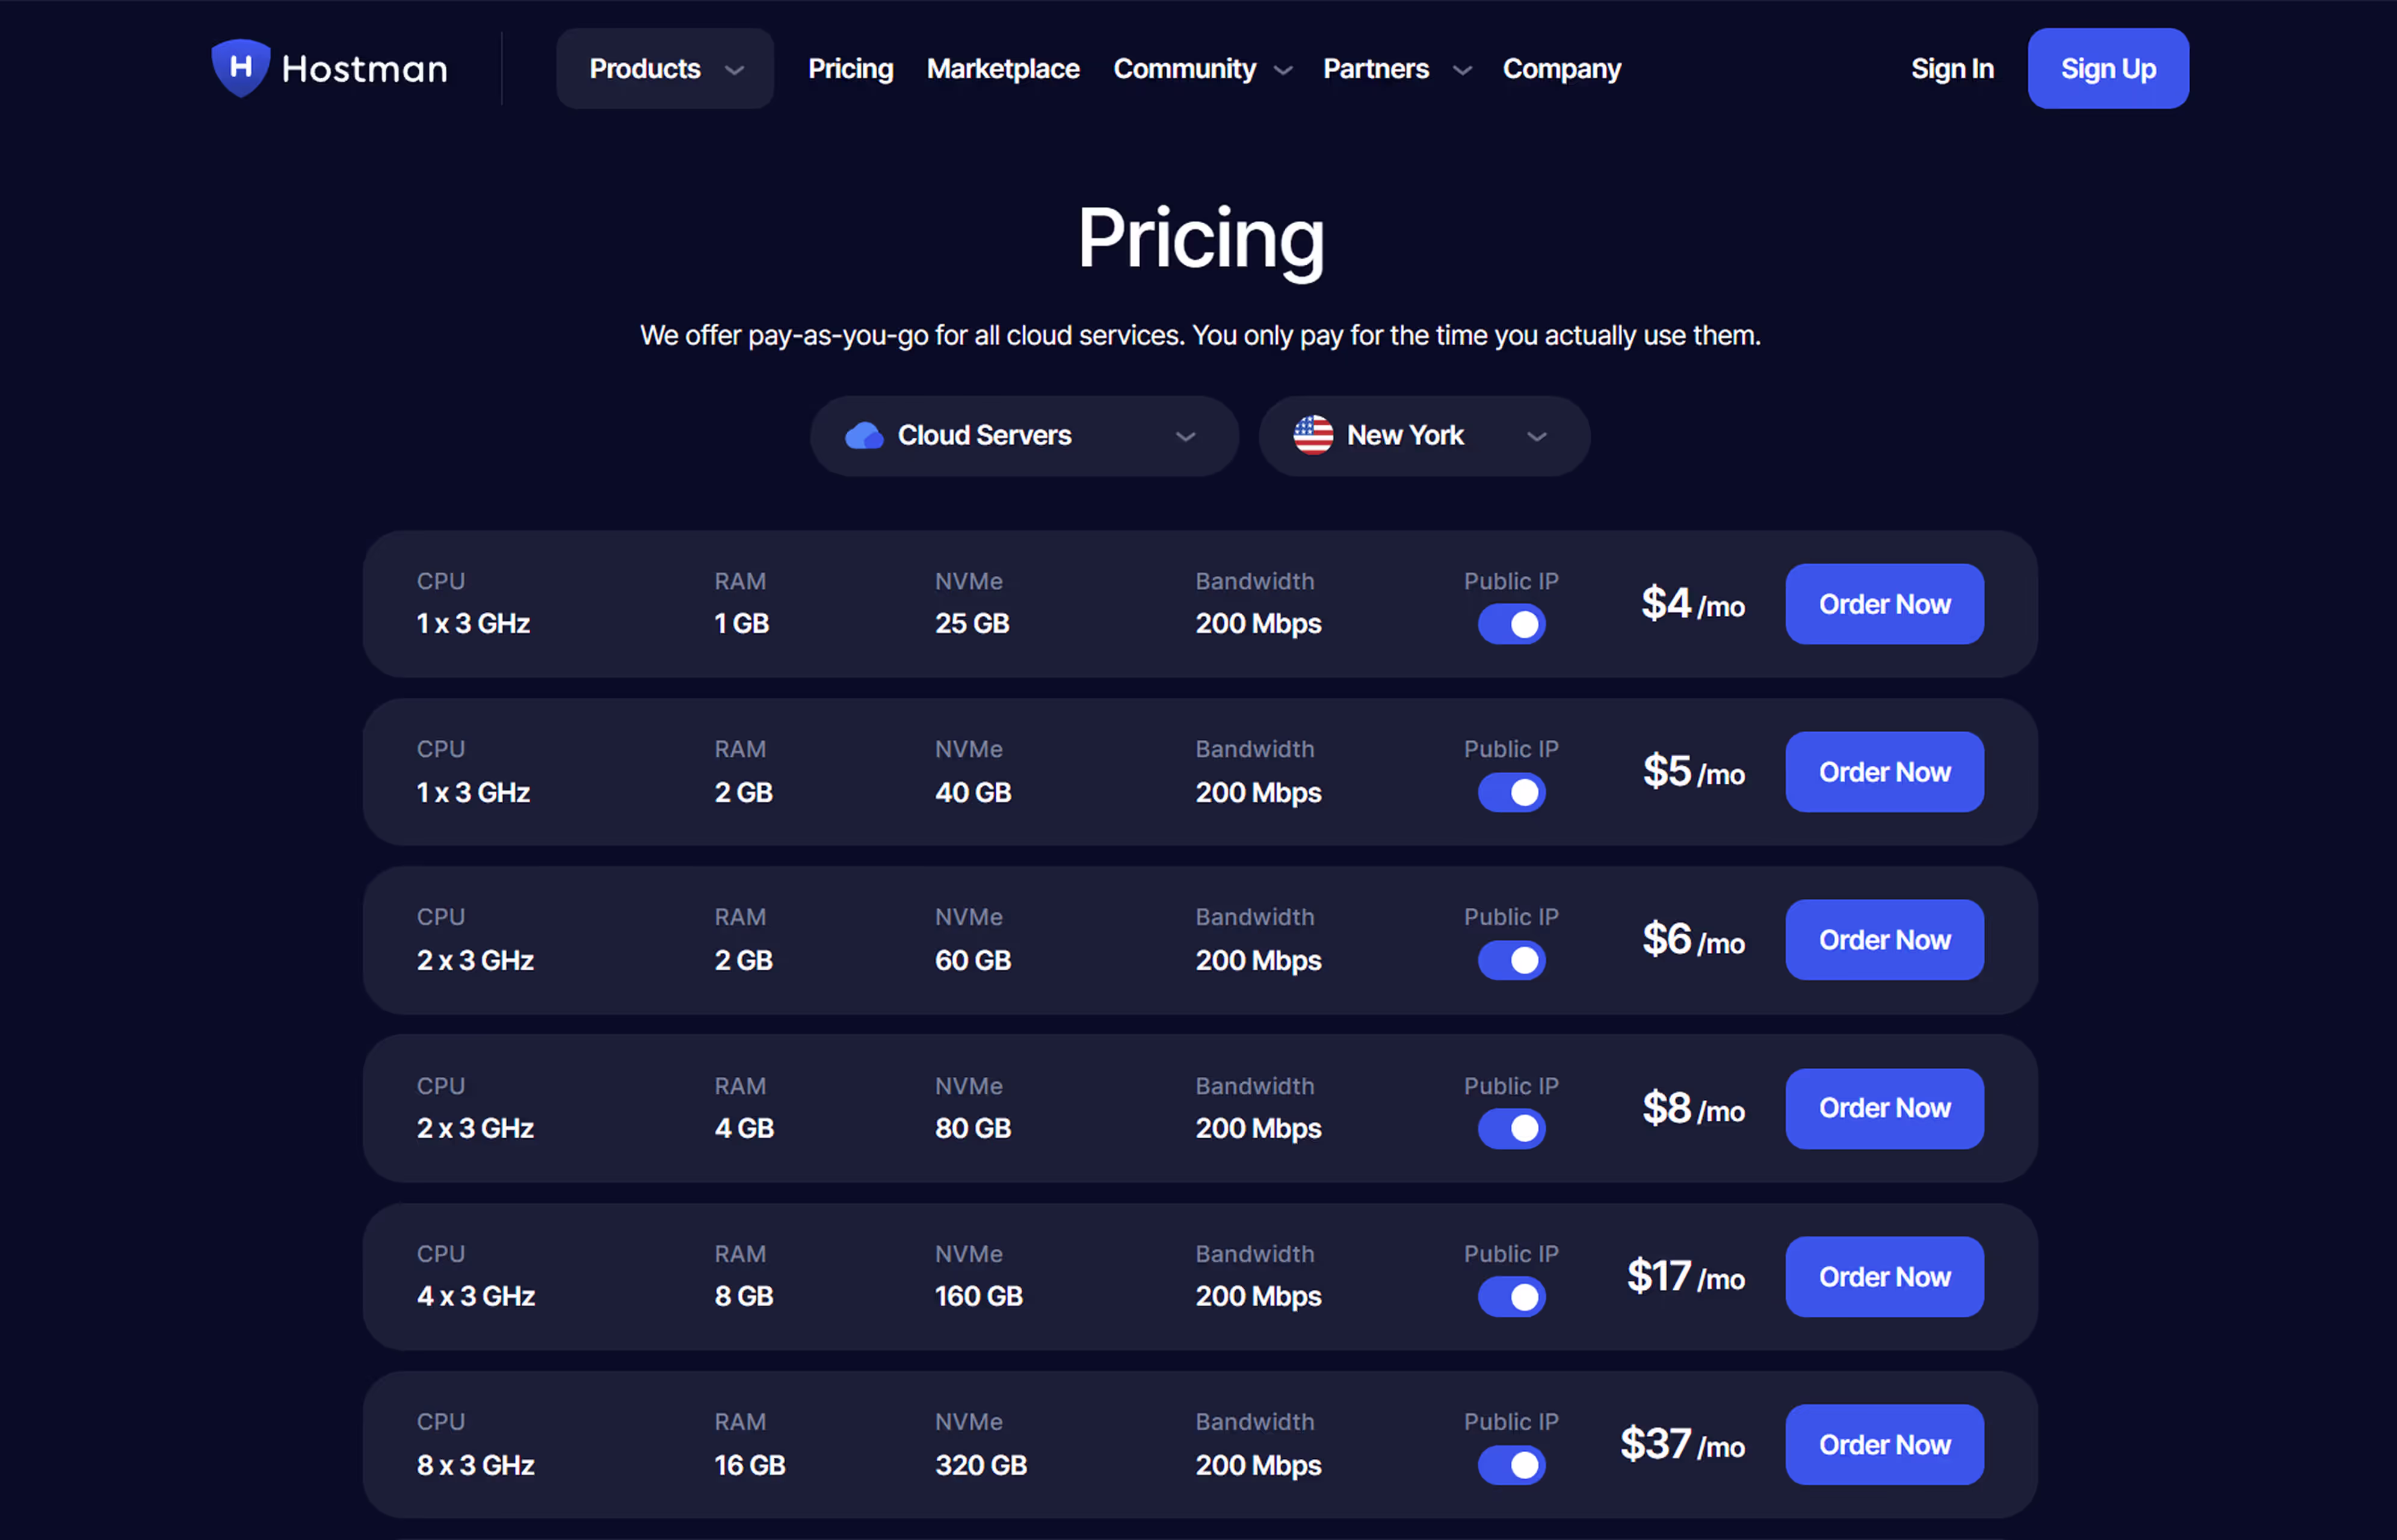Click the US flag icon beside New York
This screenshot has height=1540, width=2397.
click(1313, 436)
